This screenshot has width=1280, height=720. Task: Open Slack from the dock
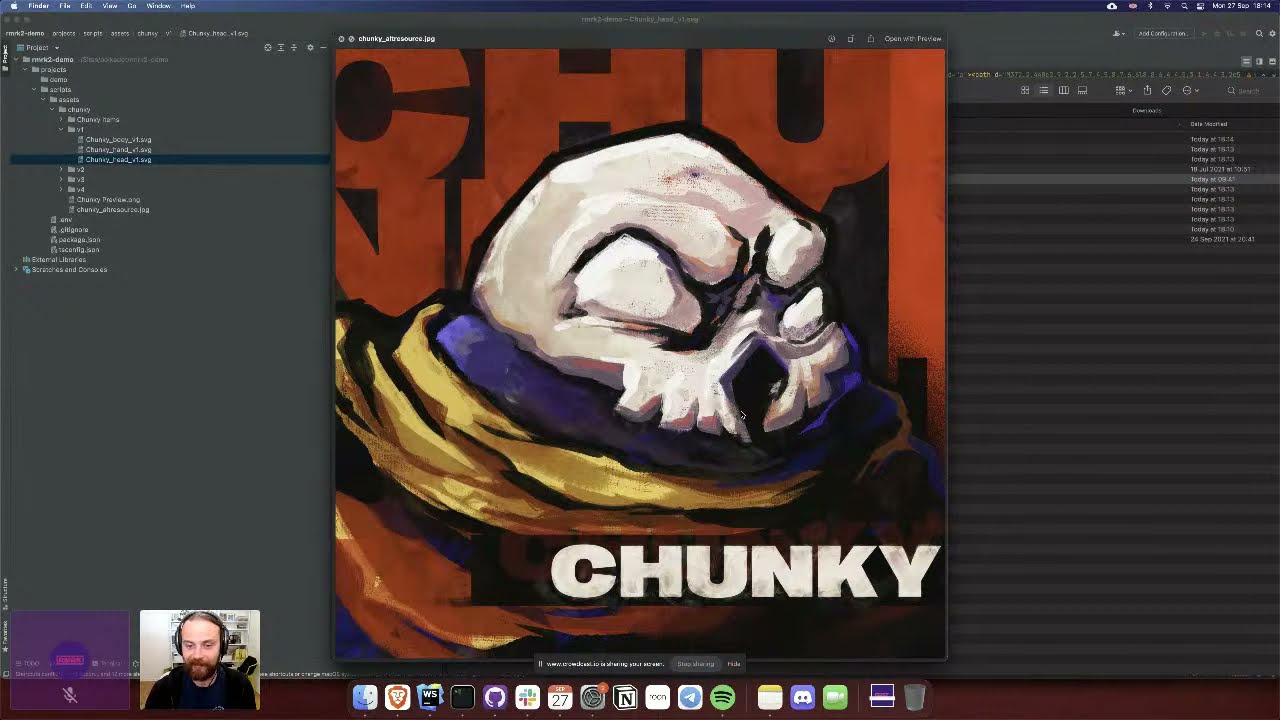(x=527, y=696)
